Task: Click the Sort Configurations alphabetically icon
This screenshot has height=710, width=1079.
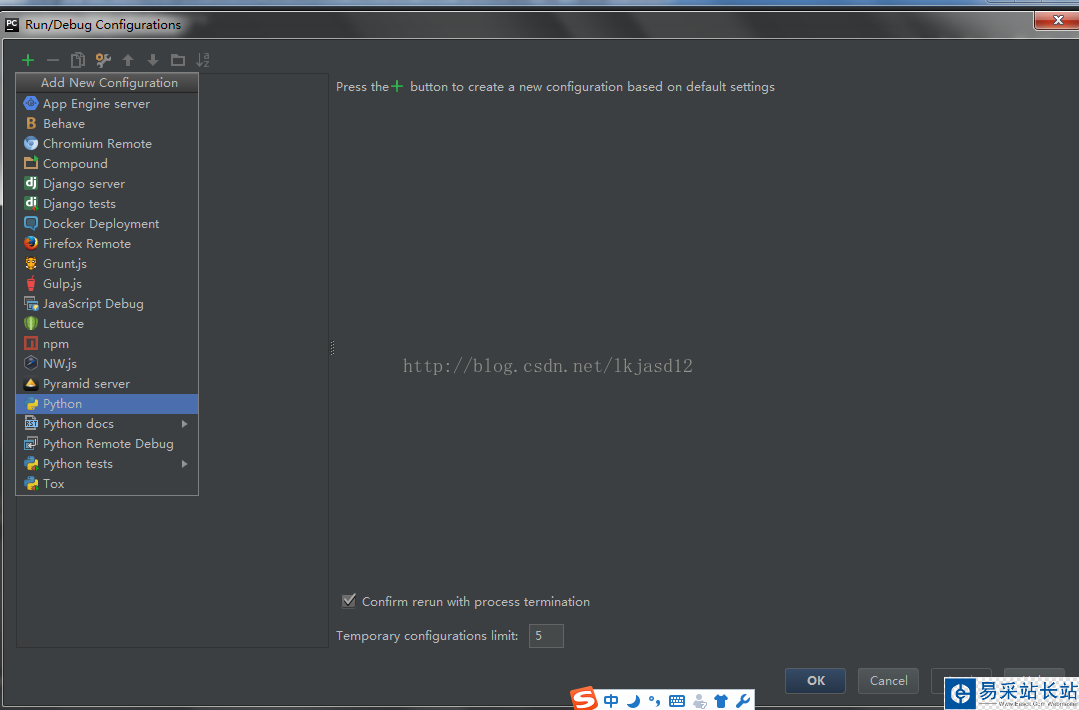Action: pos(202,61)
